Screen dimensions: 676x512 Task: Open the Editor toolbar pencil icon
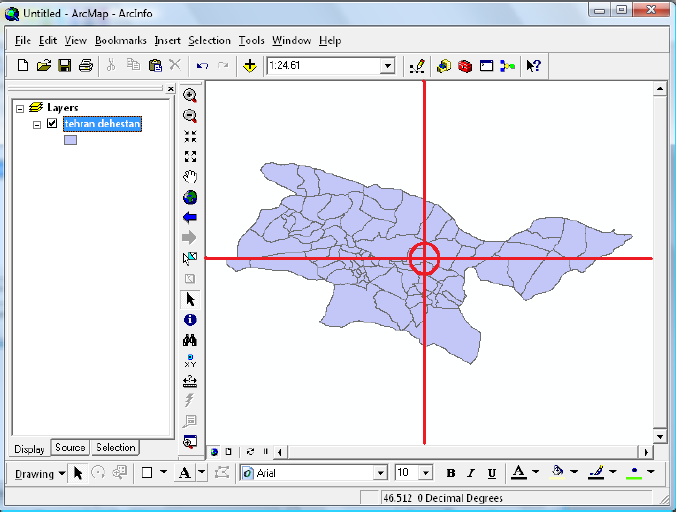(417, 66)
